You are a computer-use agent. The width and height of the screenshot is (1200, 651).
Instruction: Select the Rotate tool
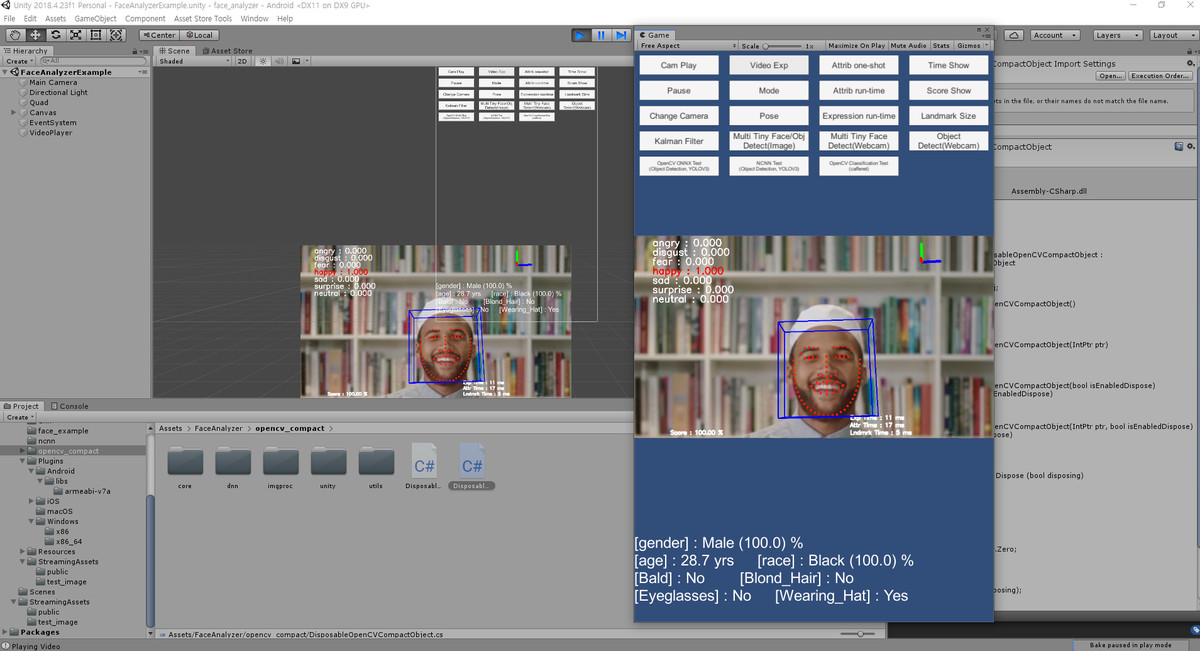pyautogui.click(x=55, y=35)
